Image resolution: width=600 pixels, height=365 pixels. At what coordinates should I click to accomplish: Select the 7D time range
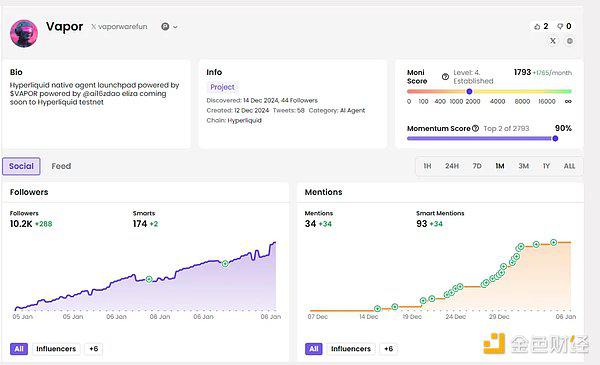(x=477, y=166)
